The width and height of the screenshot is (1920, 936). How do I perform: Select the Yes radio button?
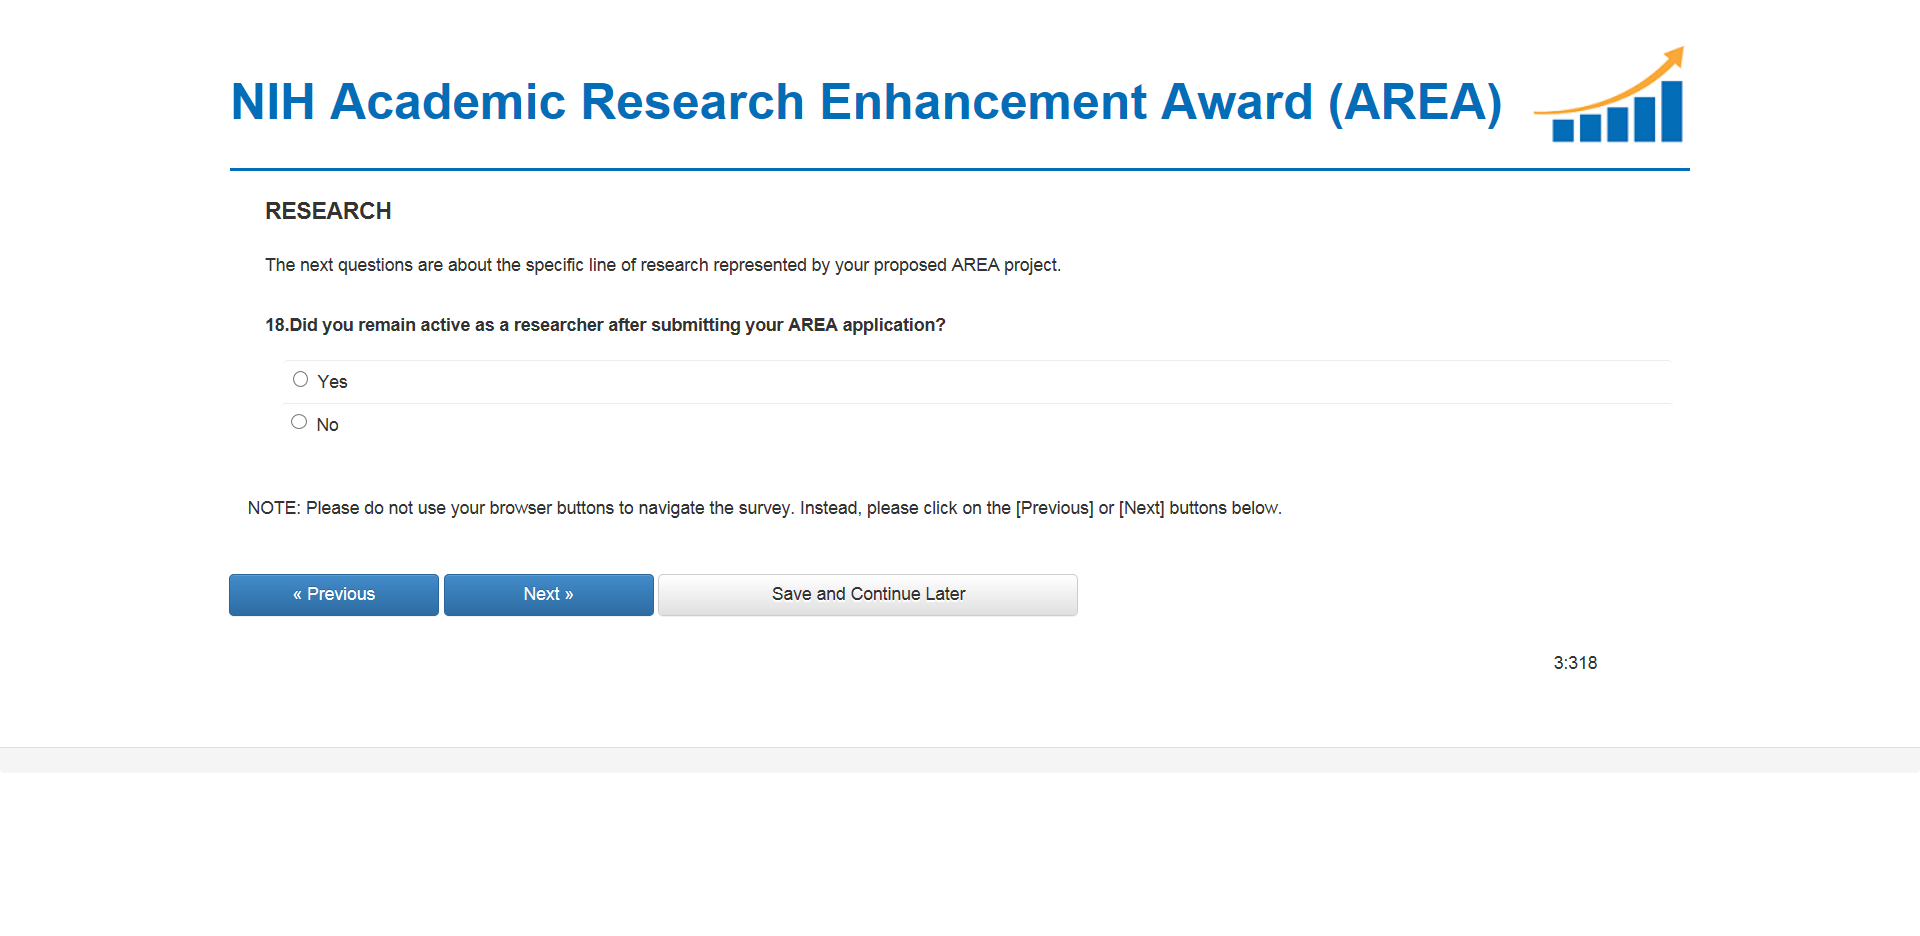pyautogui.click(x=300, y=379)
